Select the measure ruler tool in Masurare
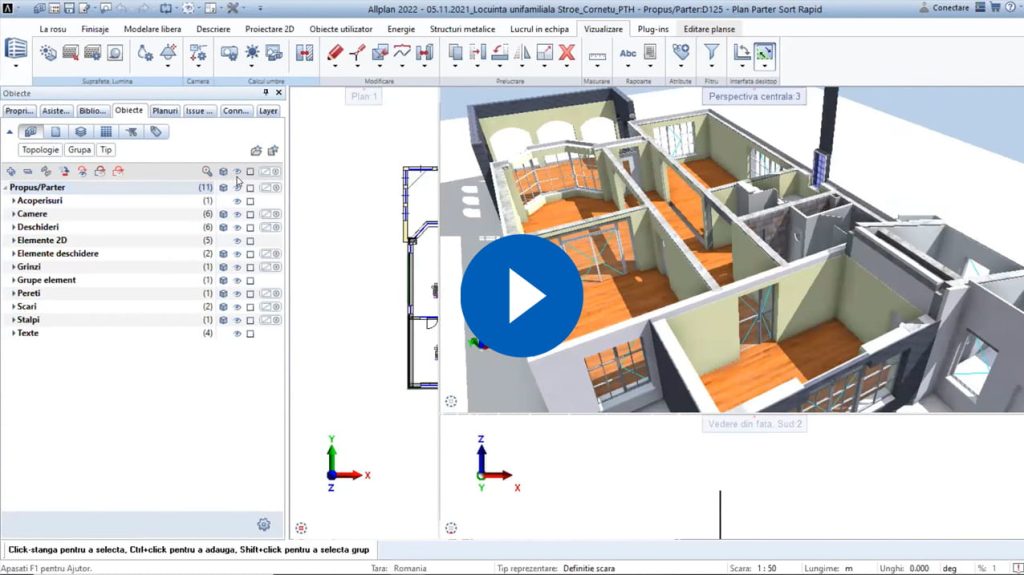 598,54
